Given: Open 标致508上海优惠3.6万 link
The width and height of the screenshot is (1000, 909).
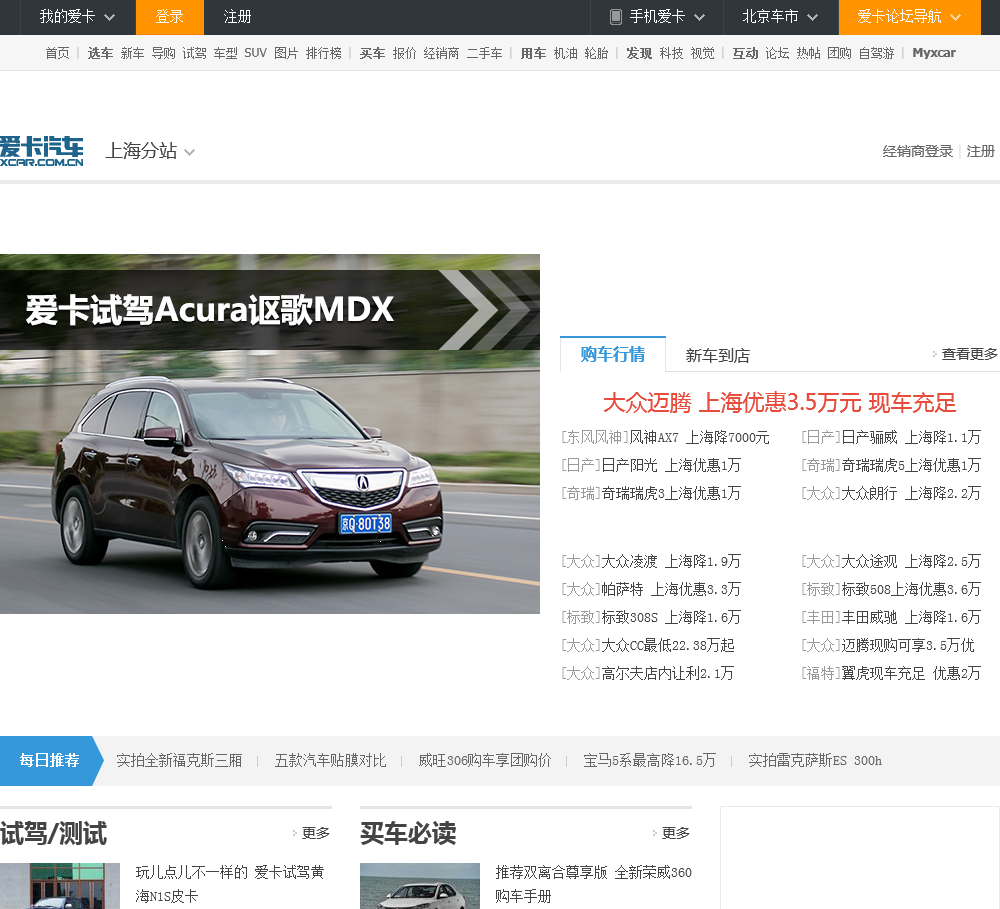Looking at the screenshot, I should 911,589.
